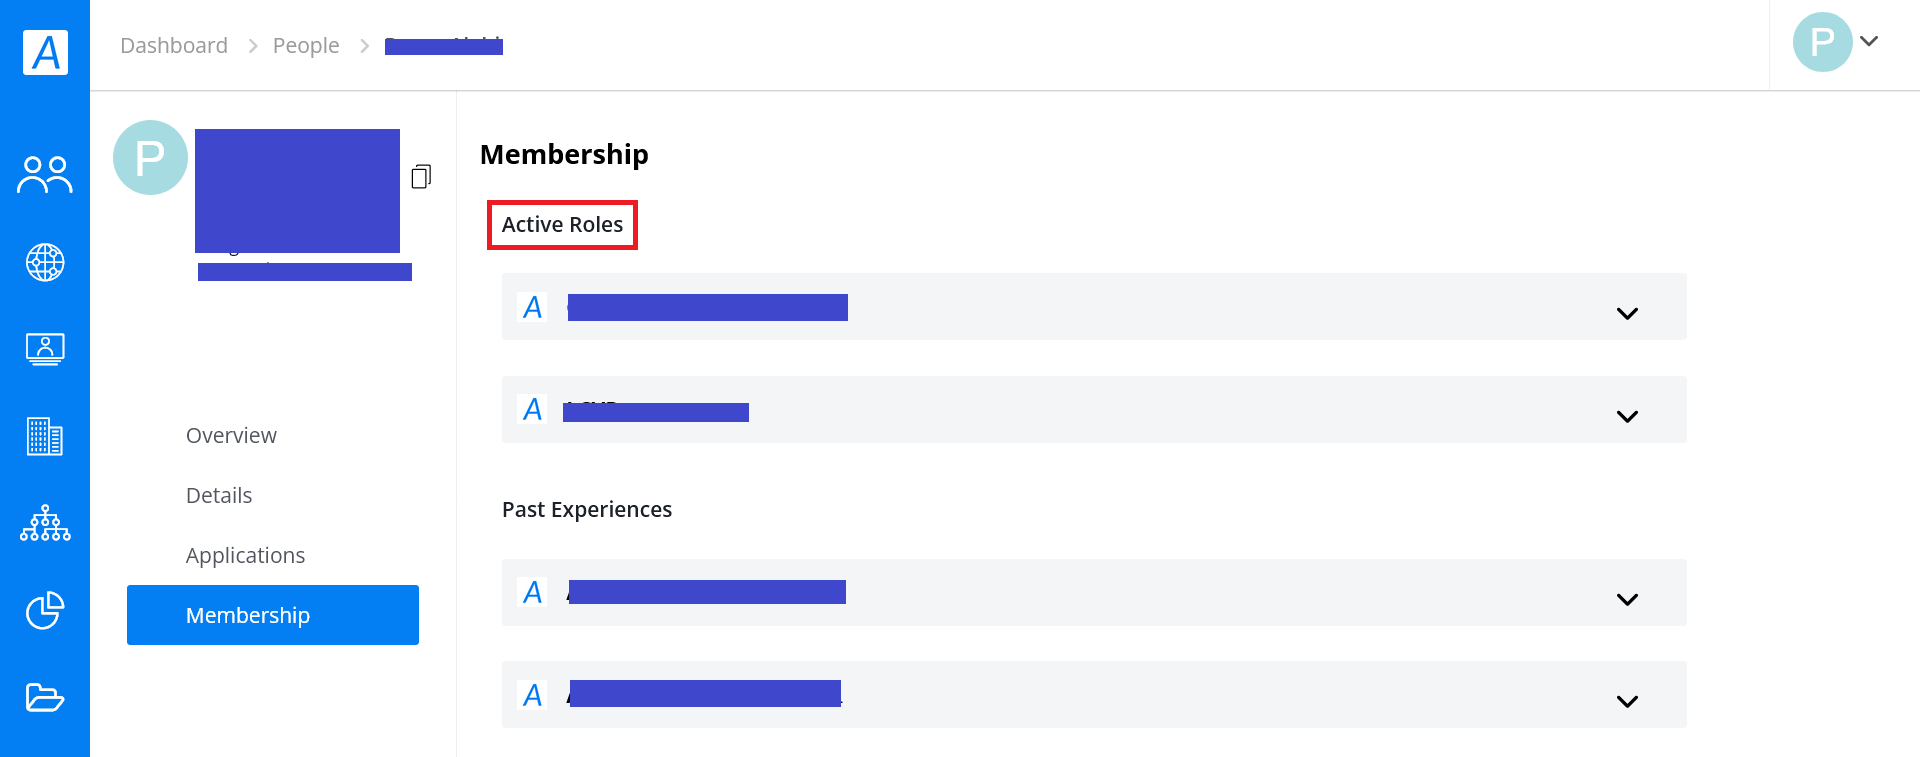Switch to the Overview tab

tap(231, 435)
